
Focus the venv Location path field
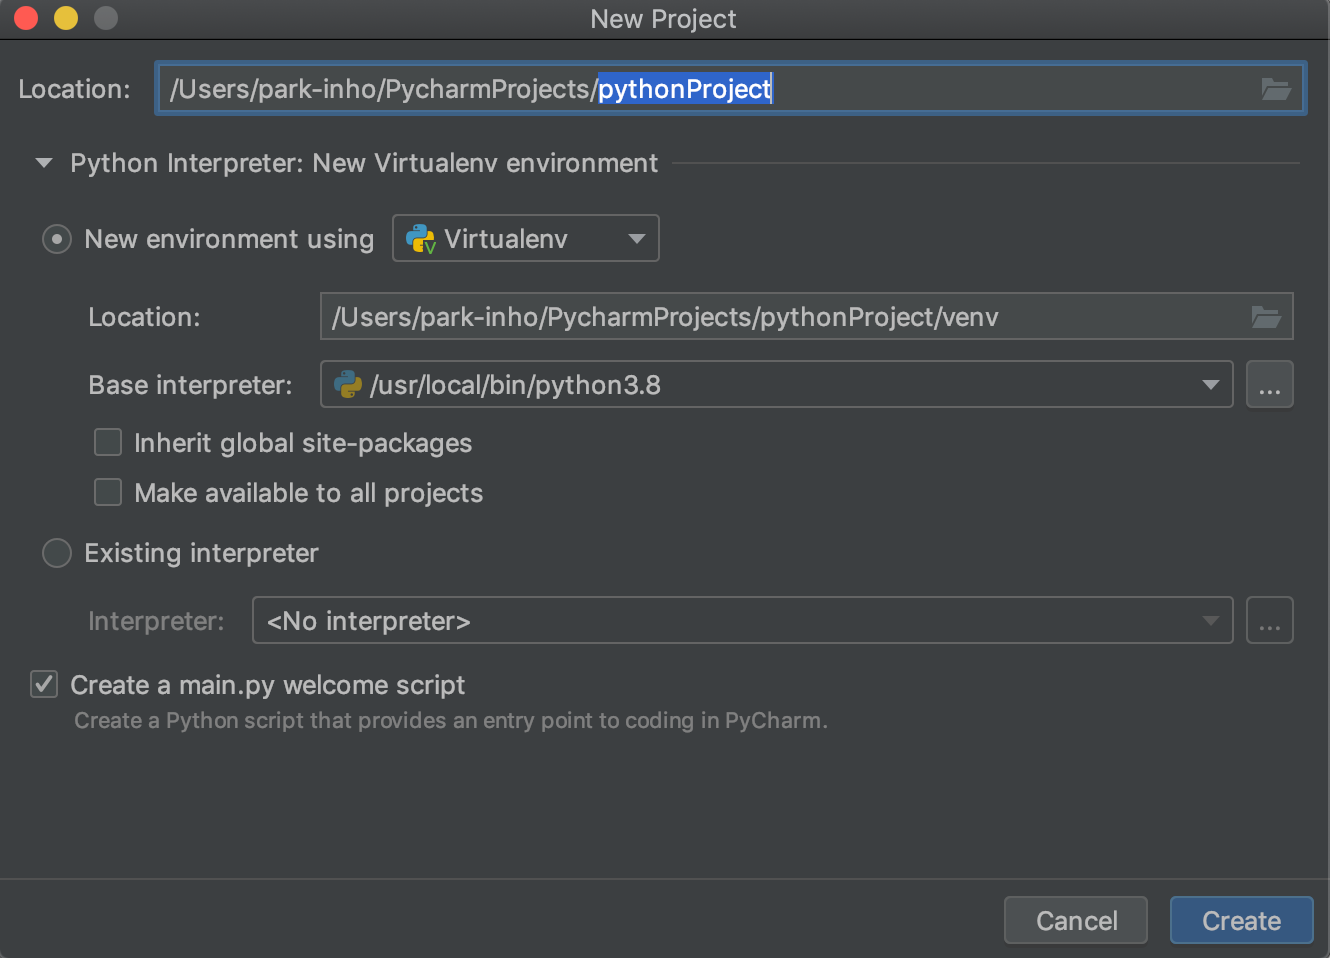tap(806, 317)
